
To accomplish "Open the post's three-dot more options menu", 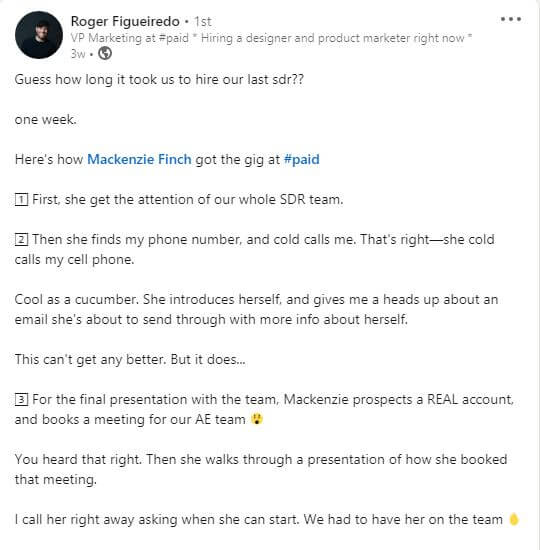I will [511, 19].
